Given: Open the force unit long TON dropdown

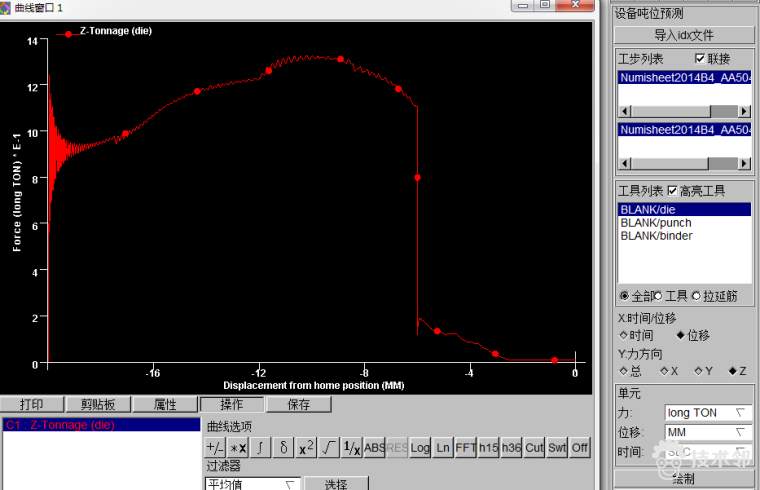Looking at the screenshot, I should pyautogui.click(x=708, y=413).
